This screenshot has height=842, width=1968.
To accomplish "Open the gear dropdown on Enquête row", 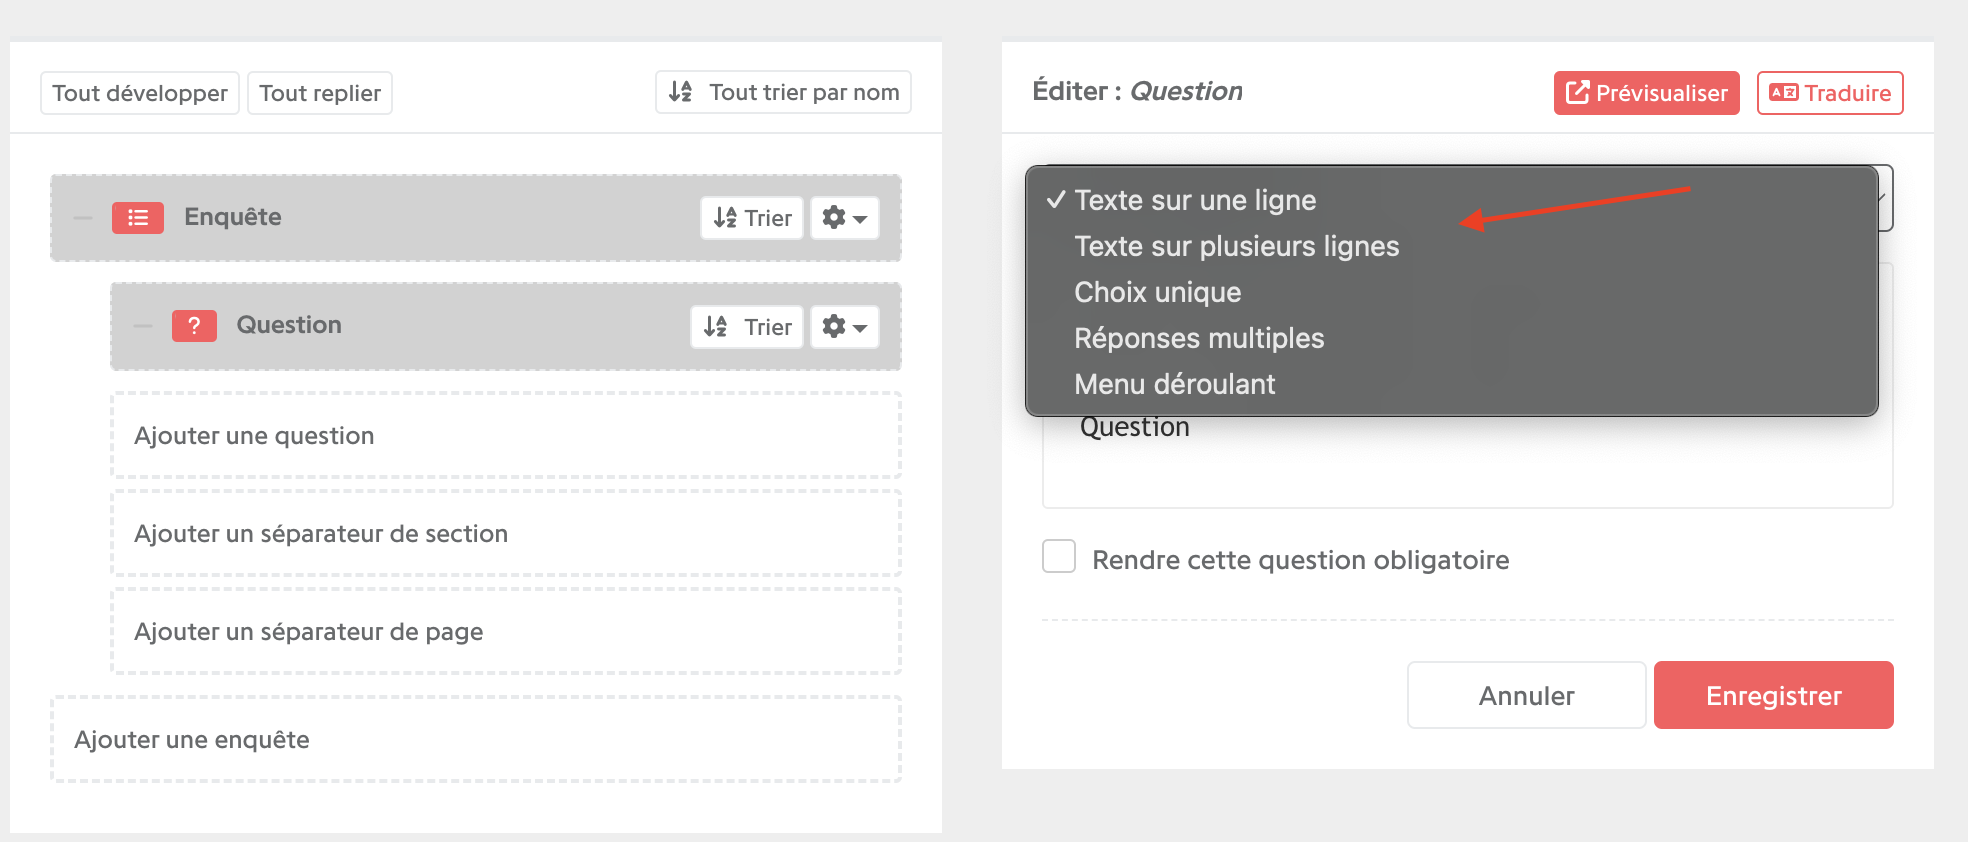I will click(845, 218).
